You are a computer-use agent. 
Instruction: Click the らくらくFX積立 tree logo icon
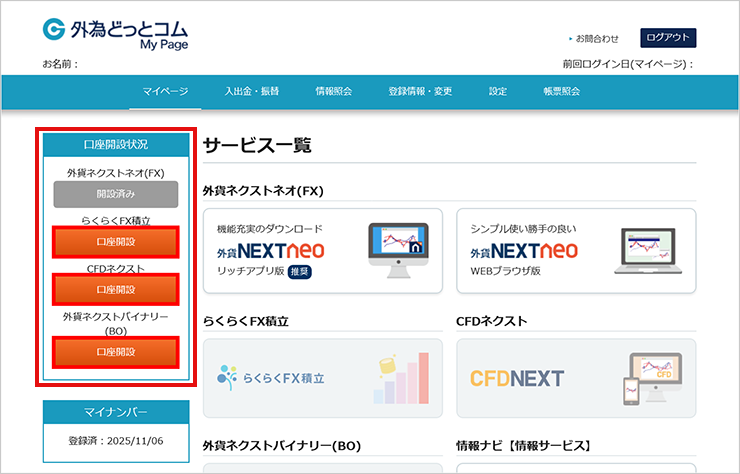[227, 377]
